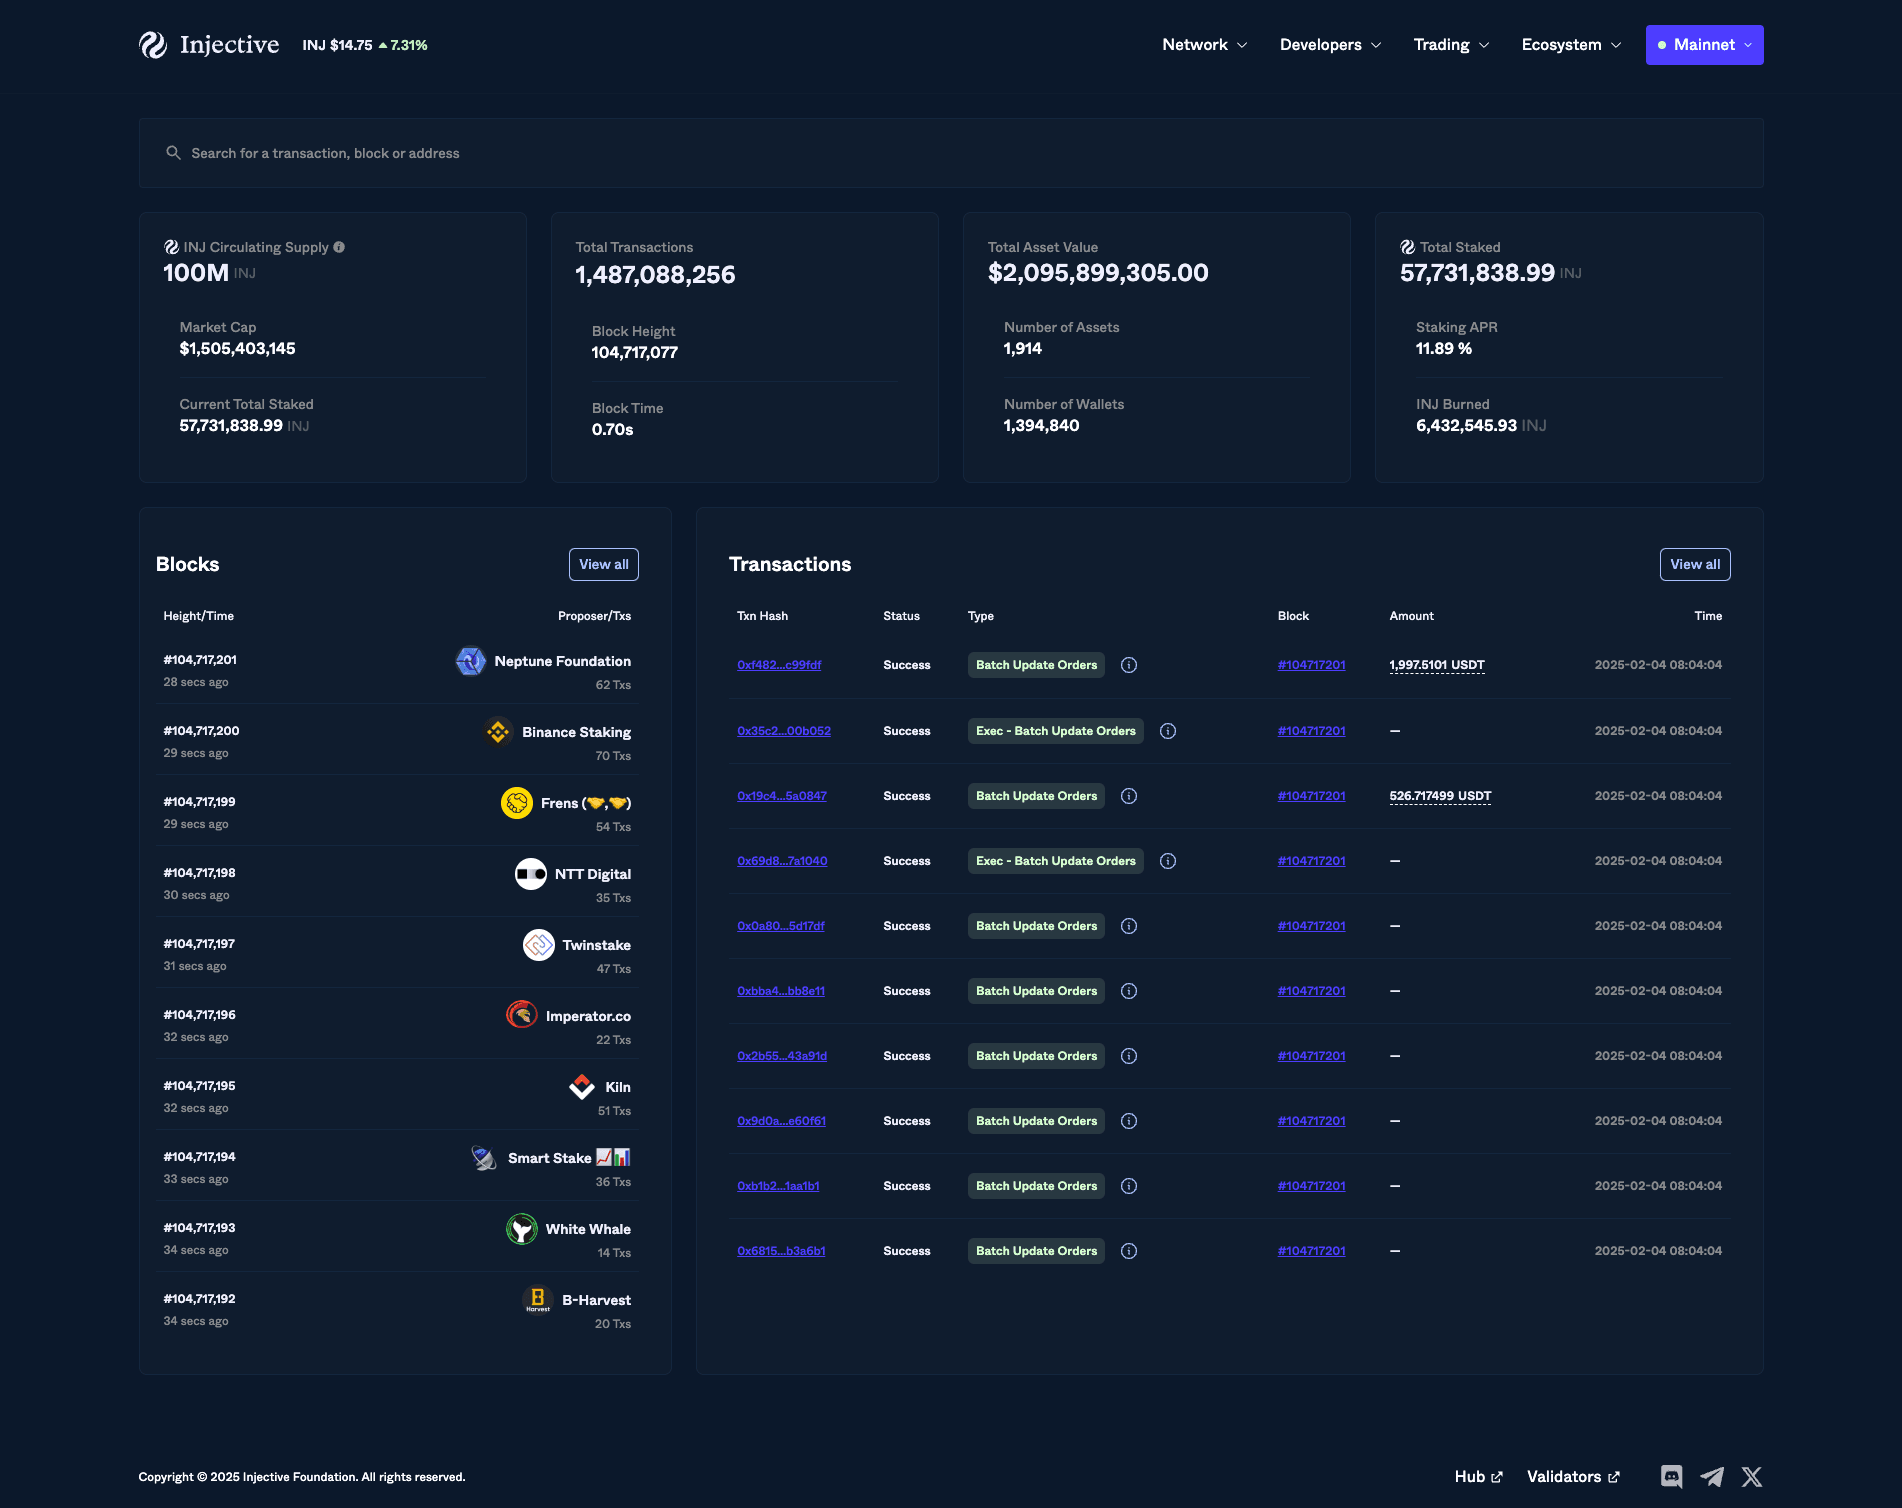Open block #104,717,199 in Blocks list
The height and width of the screenshot is (1508, 1902).
199,802
